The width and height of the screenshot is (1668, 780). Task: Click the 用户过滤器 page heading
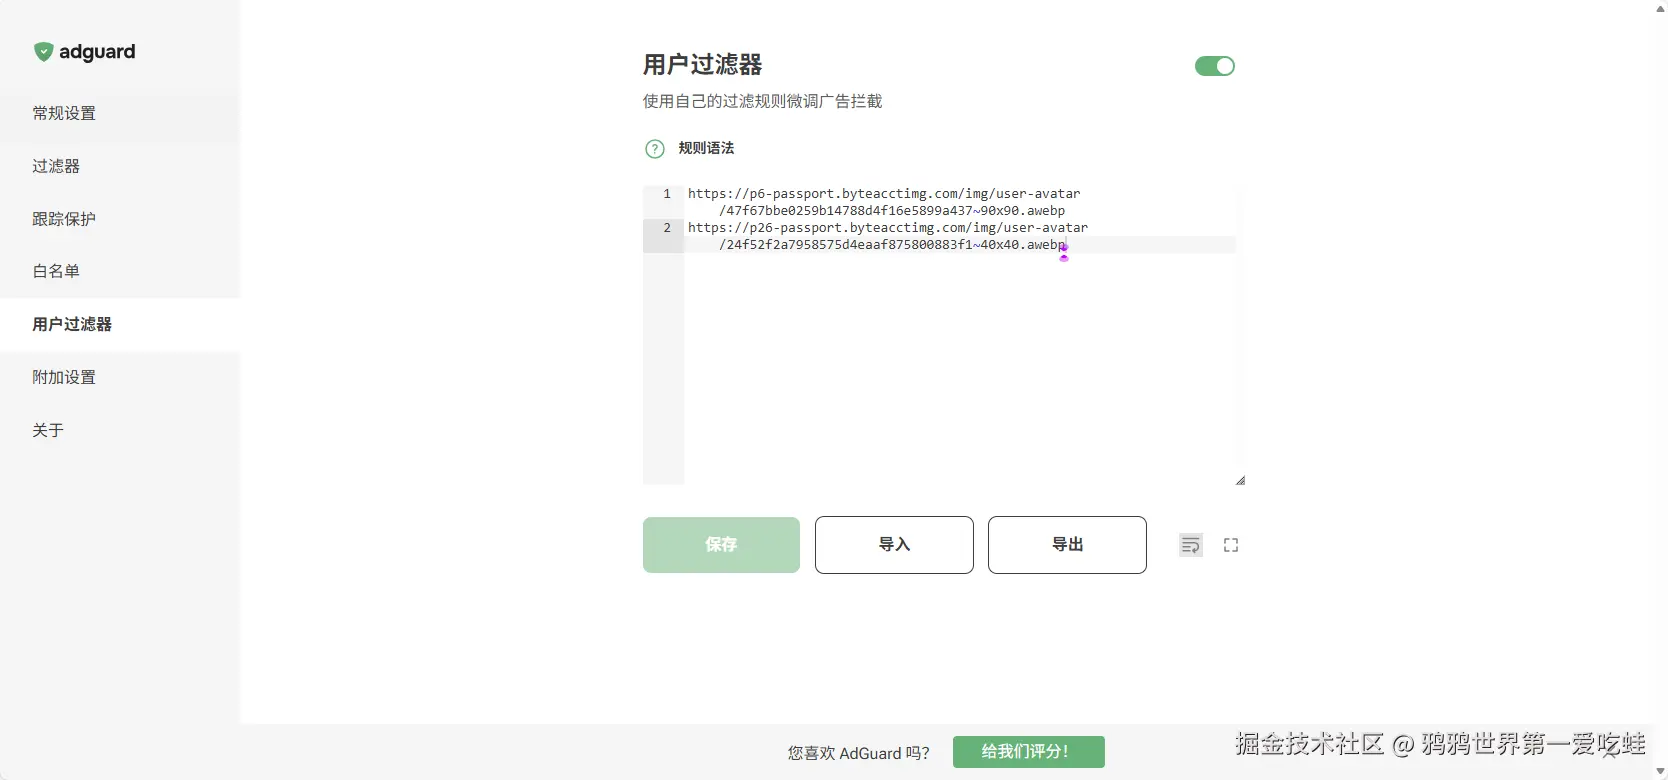[702, 65]
